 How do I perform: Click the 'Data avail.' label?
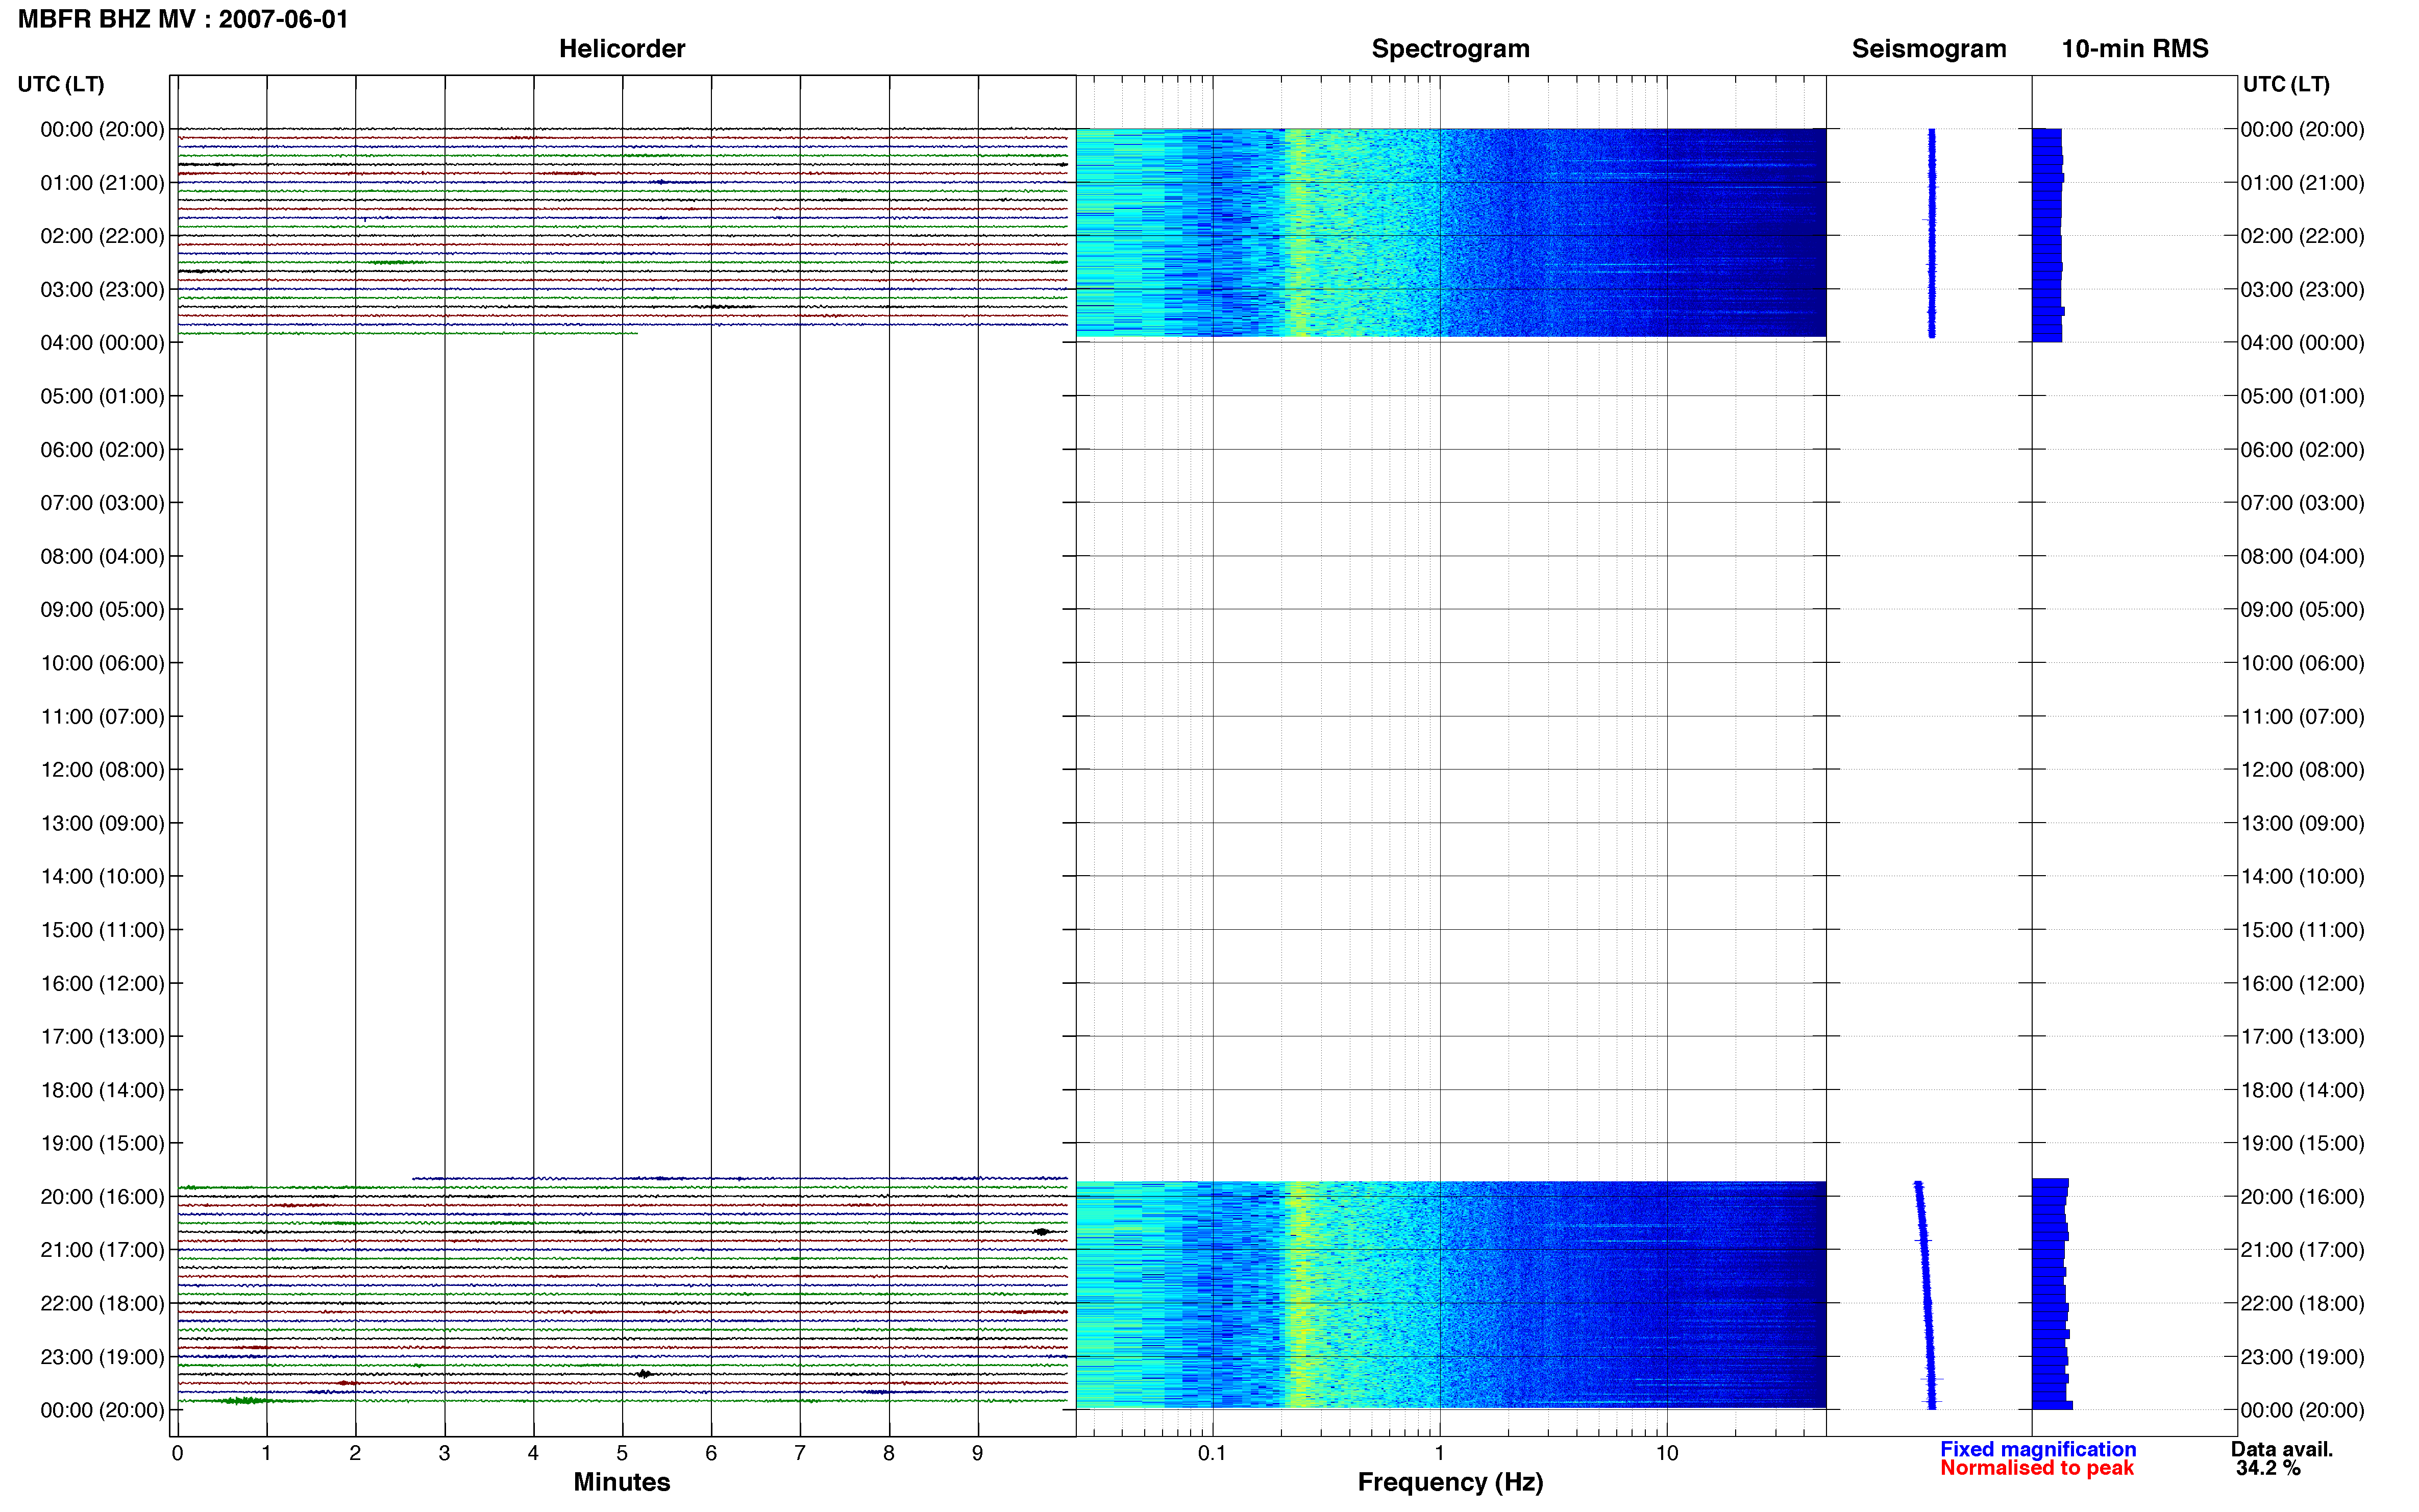click(2282, 1449)
